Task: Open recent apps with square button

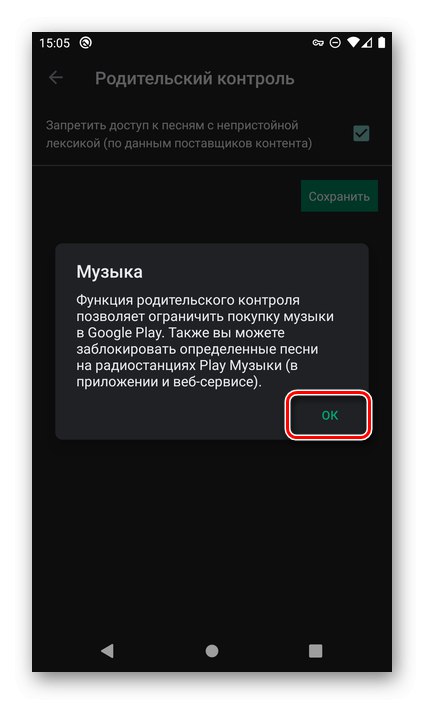Action: click(x=315, y=650)
